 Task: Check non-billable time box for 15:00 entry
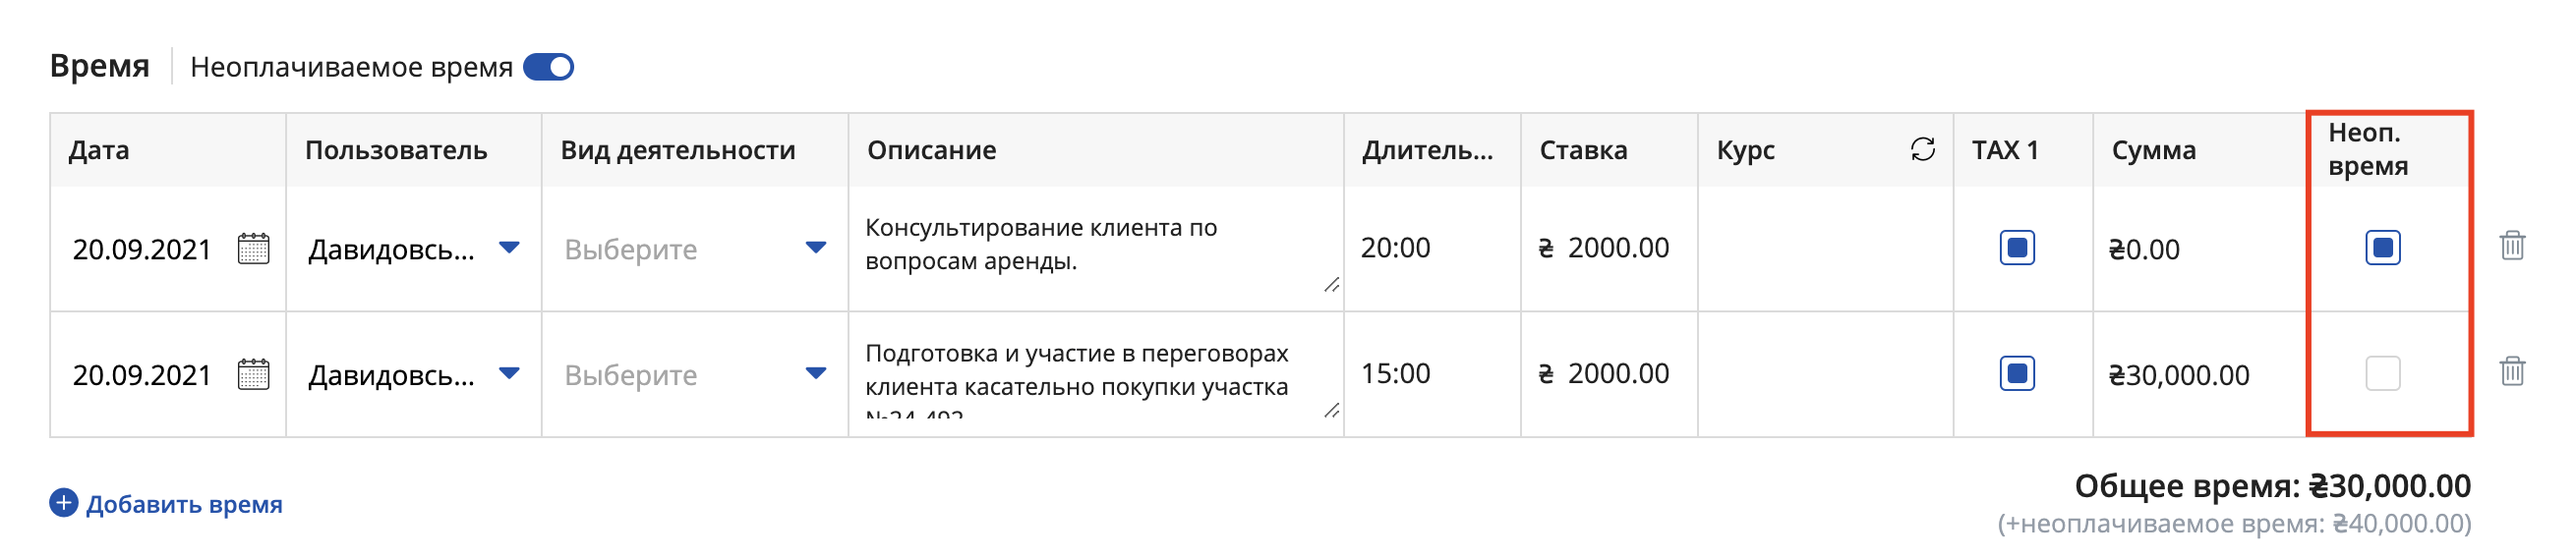coord(2383,373)
